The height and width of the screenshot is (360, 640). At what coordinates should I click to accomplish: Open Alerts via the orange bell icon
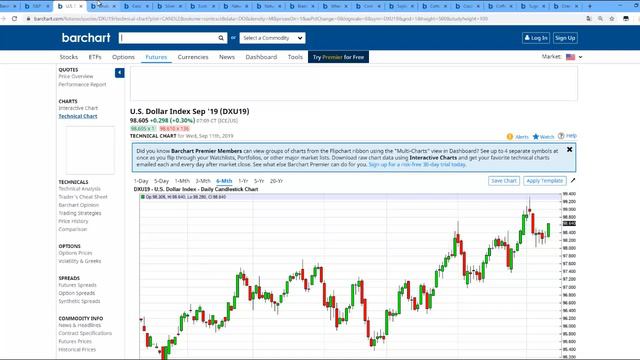click(510, 137)
